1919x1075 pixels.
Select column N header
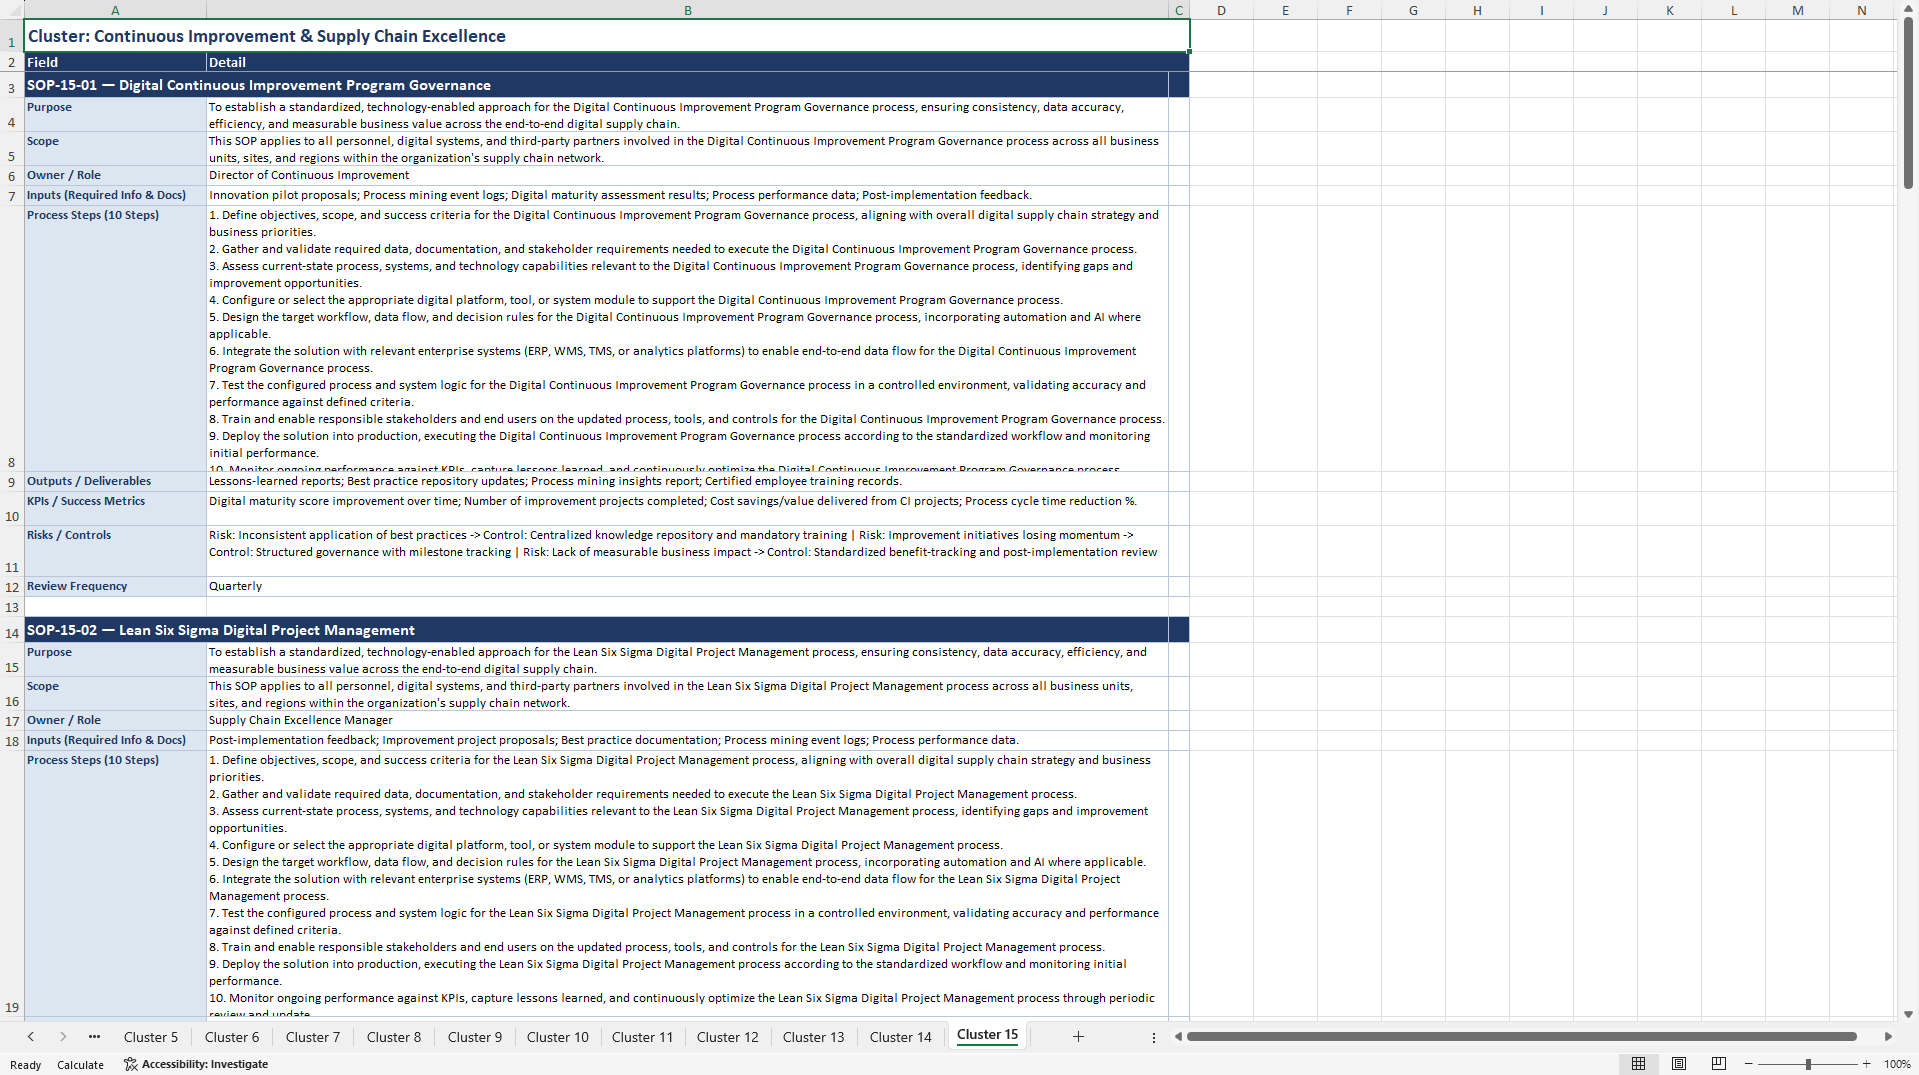pyautogui.click(x=1861, y=10)
